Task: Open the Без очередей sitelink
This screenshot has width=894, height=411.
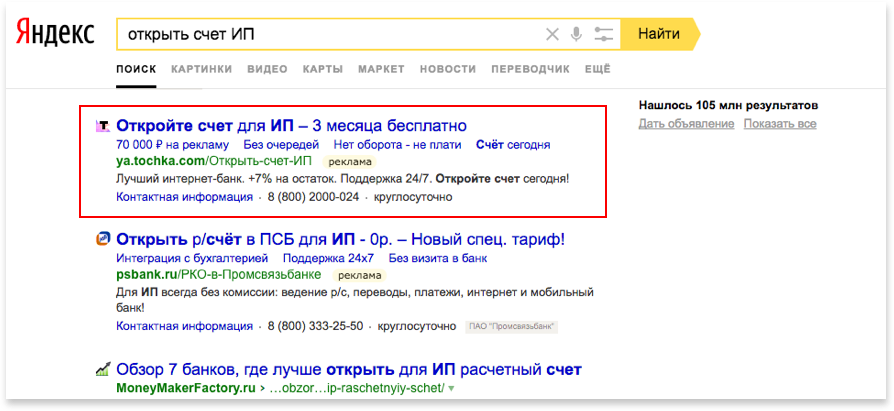Action: [x=281, y=145]
